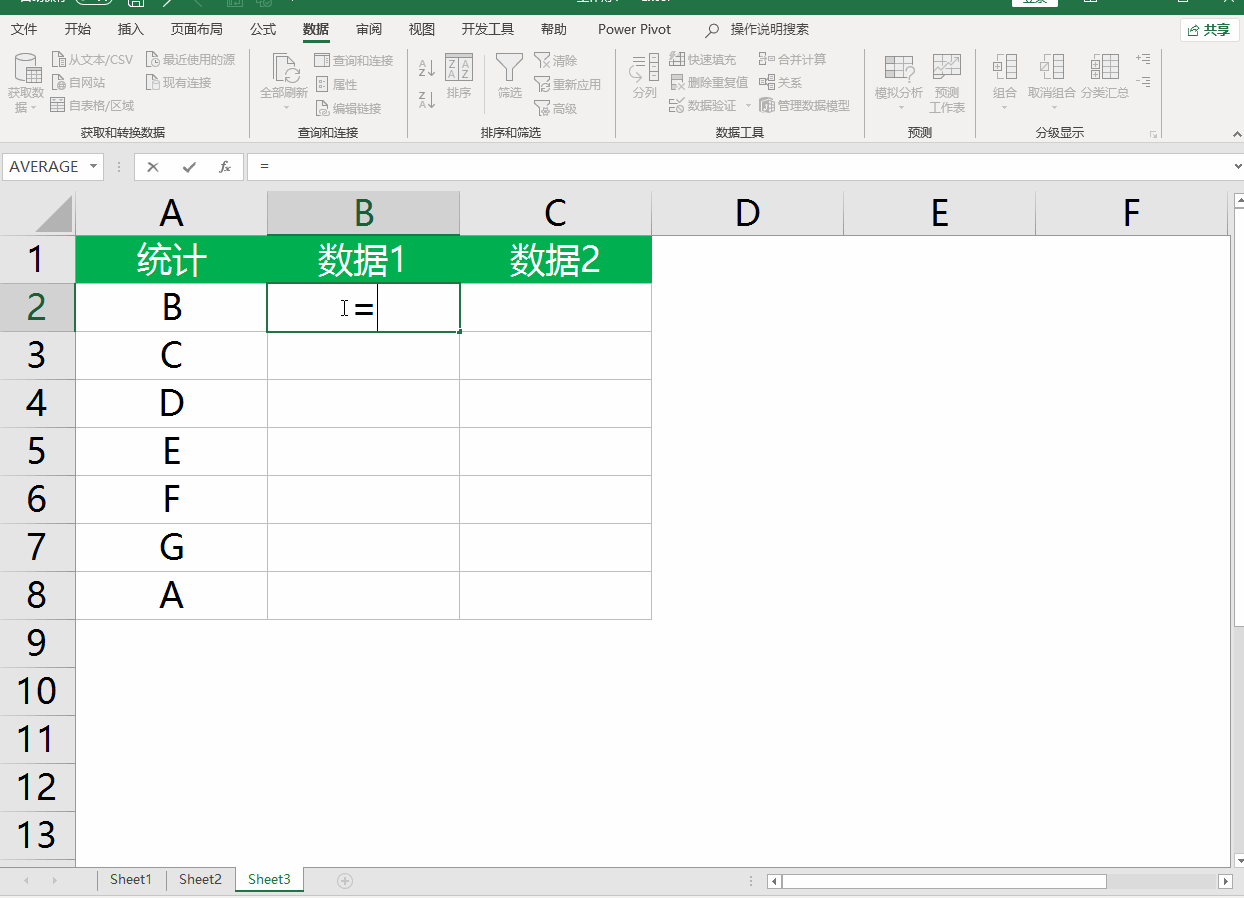Select column D header
This screenshot has height=898, width=1244.
(747, 213)
